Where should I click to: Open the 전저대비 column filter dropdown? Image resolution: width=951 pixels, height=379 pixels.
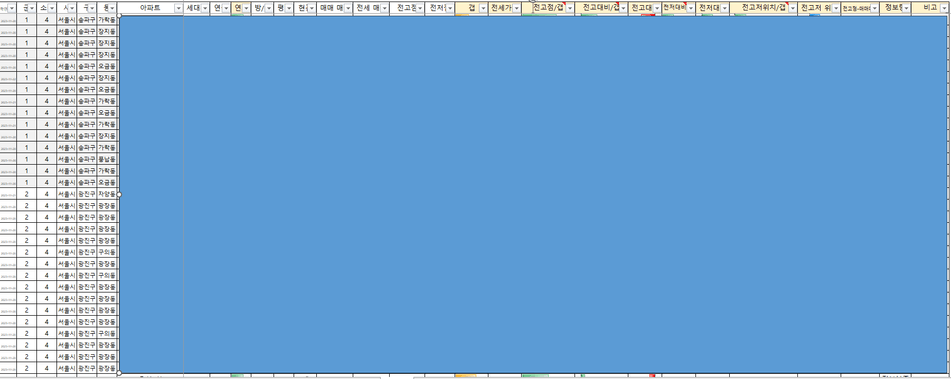coord(690,8)
